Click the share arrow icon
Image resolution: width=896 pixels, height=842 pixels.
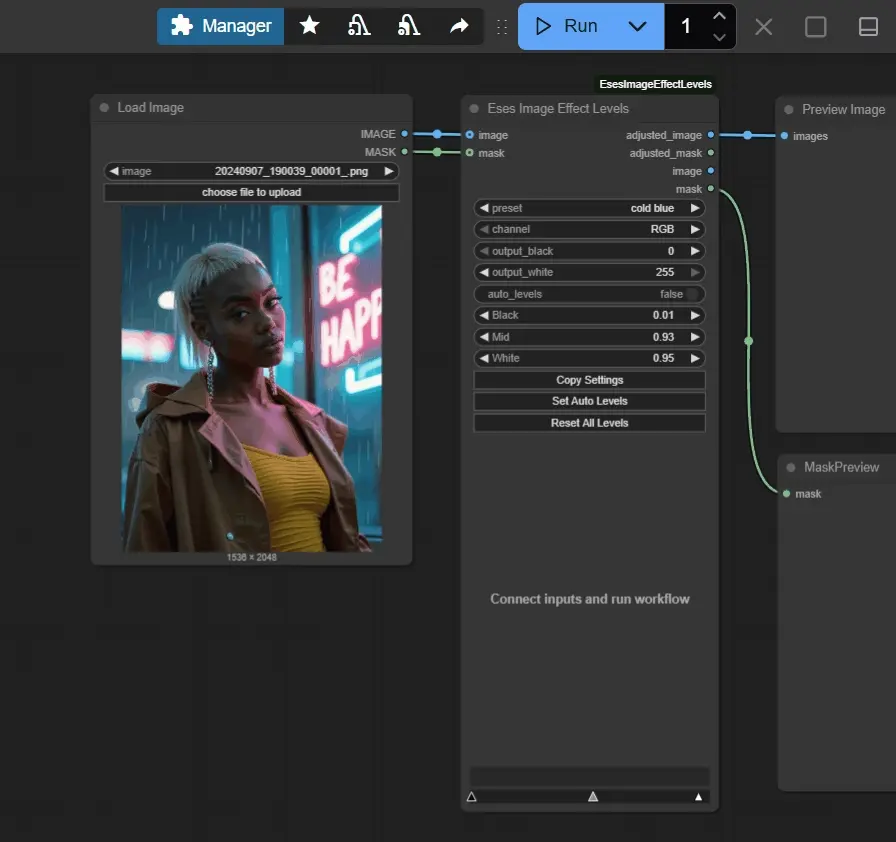pos(459,26)
